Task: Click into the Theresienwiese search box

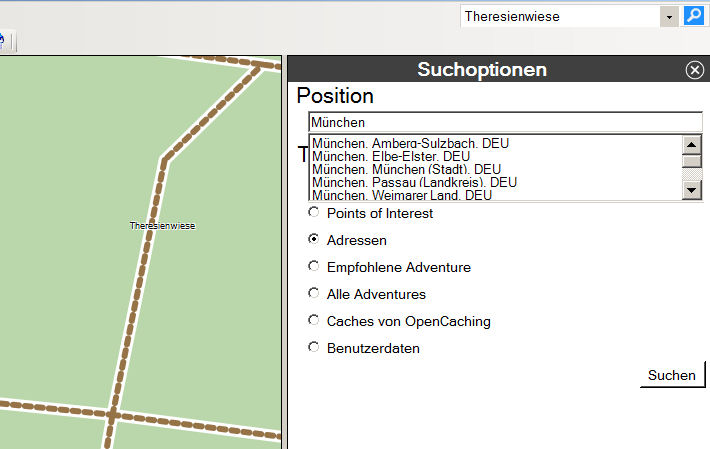Action: pyautogui.click(x=558, y=17)
